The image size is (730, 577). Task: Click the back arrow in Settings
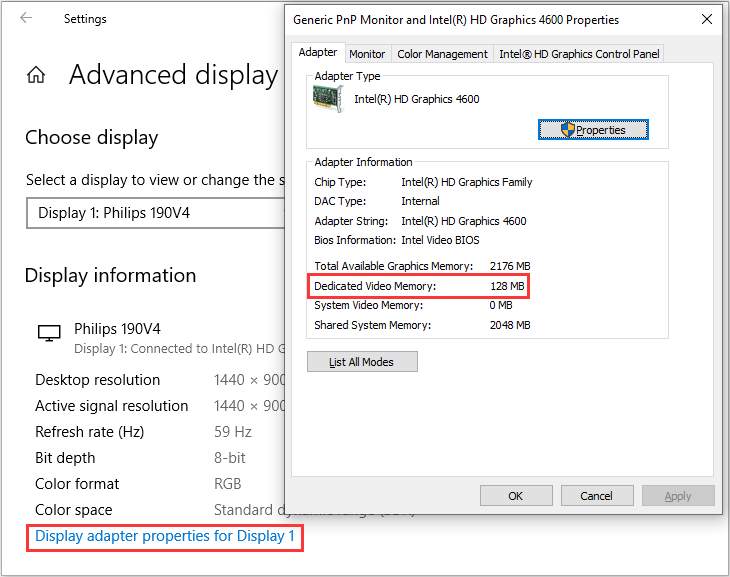[x=26, y=18]
